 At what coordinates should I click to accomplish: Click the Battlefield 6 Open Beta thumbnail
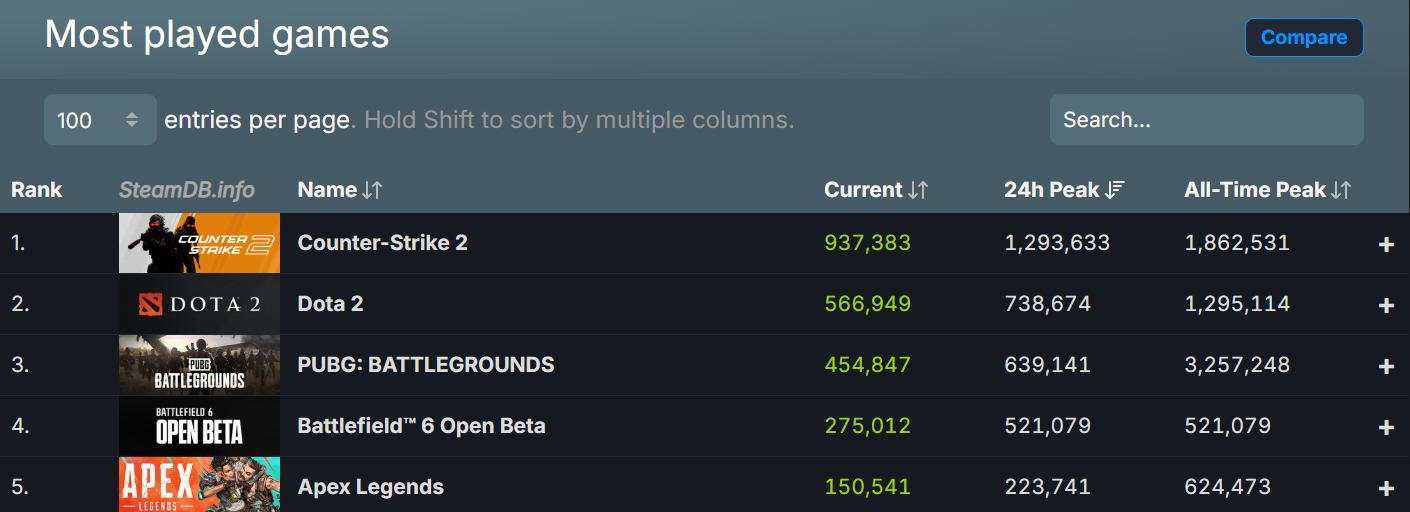[x=199, y=426]
